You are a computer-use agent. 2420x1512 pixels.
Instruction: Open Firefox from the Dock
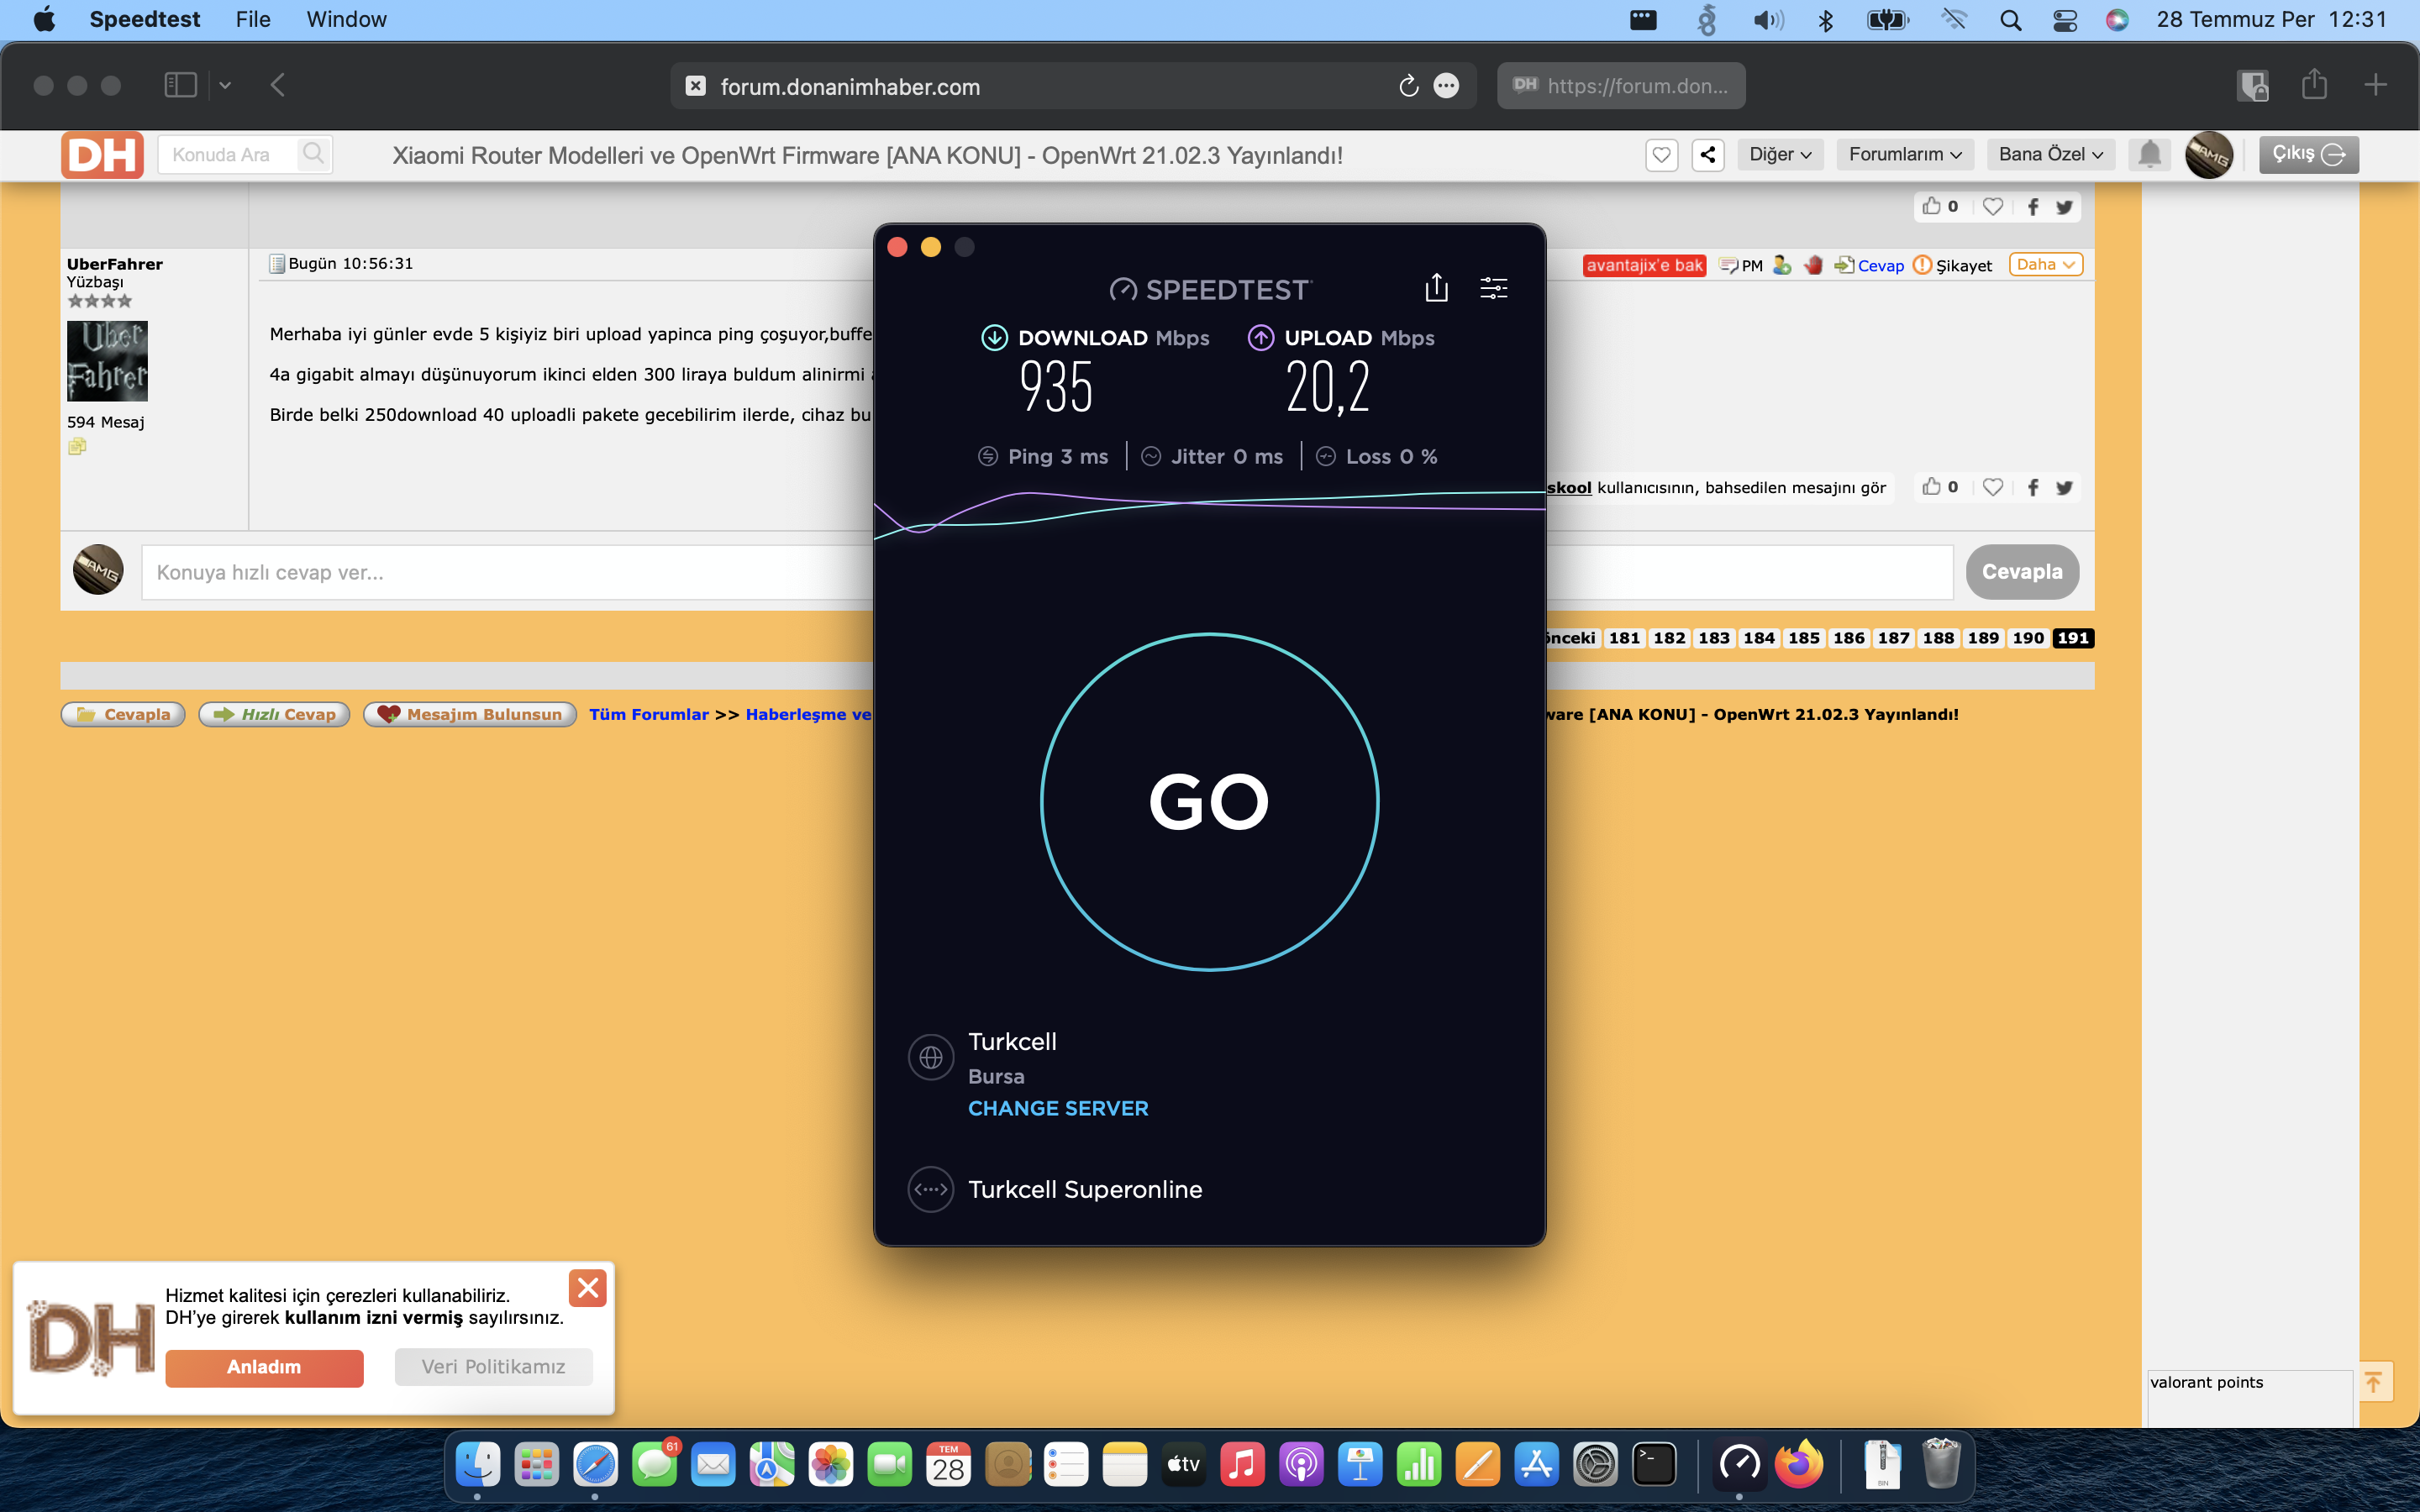tap(1798, 1464)
